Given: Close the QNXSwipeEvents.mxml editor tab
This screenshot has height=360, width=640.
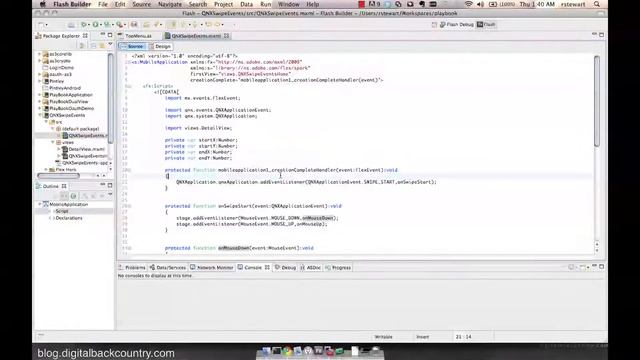Looking at the screenshot, I should (x=227, y=36).
